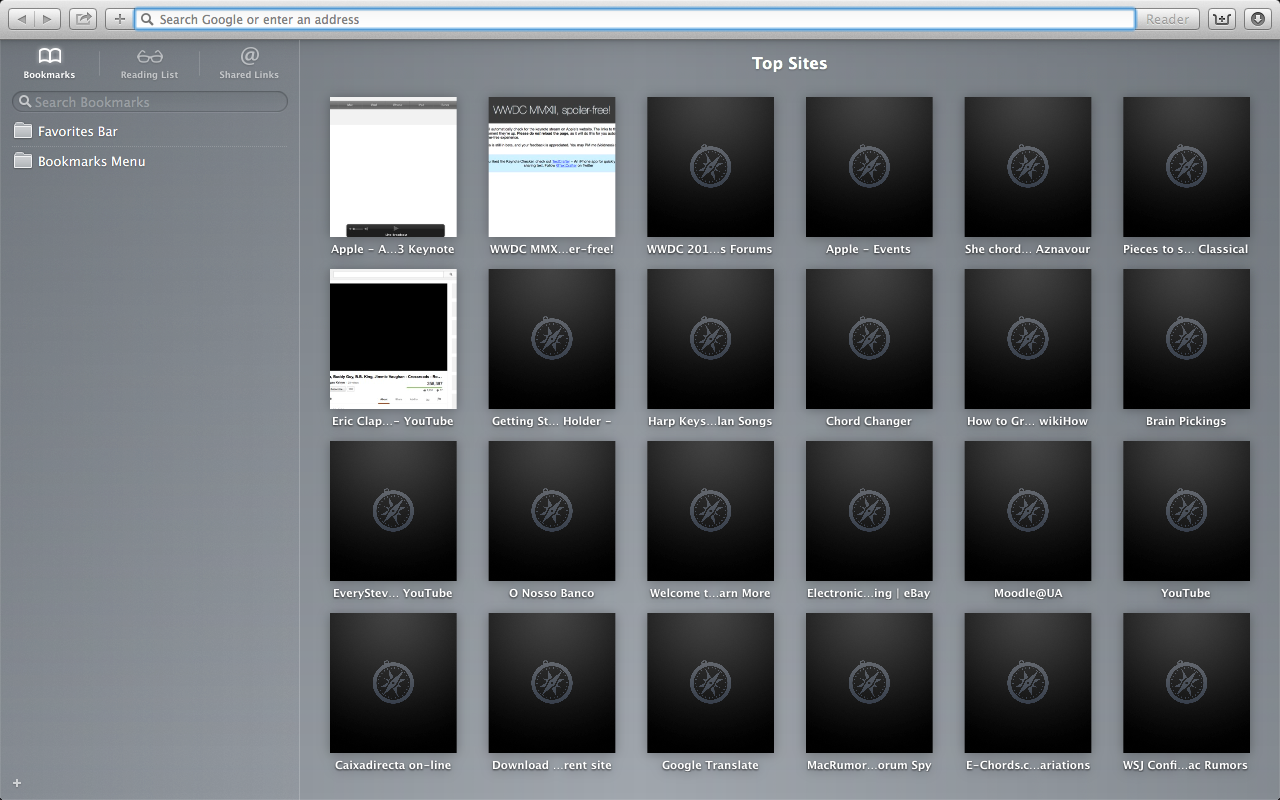The image size is (1280, 800).
Task: Open the O Nosso Banco top site
Action: pyautogui.click(x=552, y=511)
